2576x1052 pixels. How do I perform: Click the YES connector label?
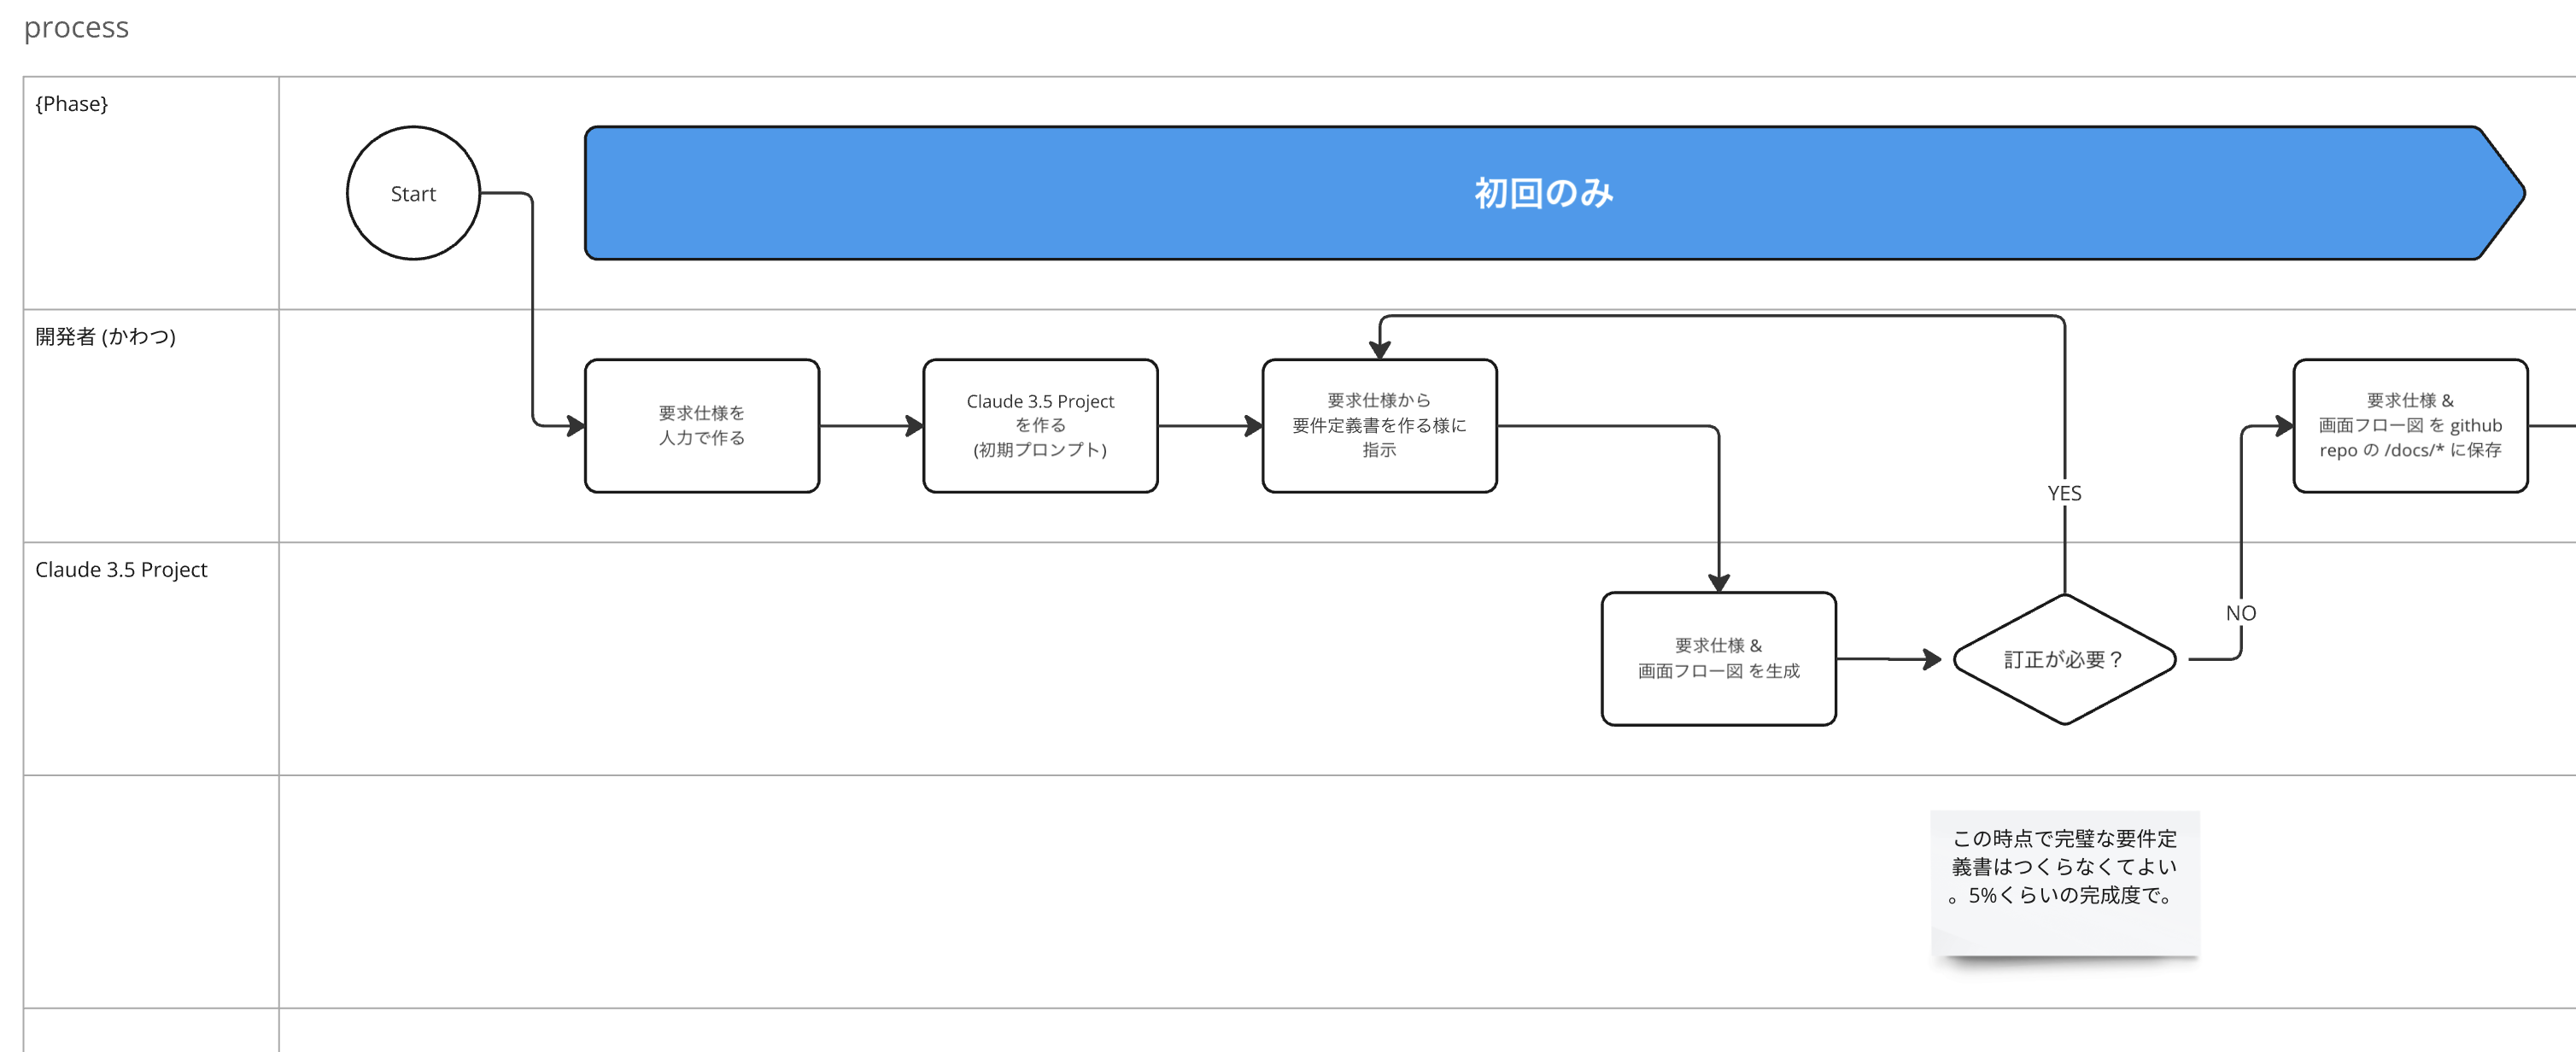pyautogui.click(x=2064, y=493)
